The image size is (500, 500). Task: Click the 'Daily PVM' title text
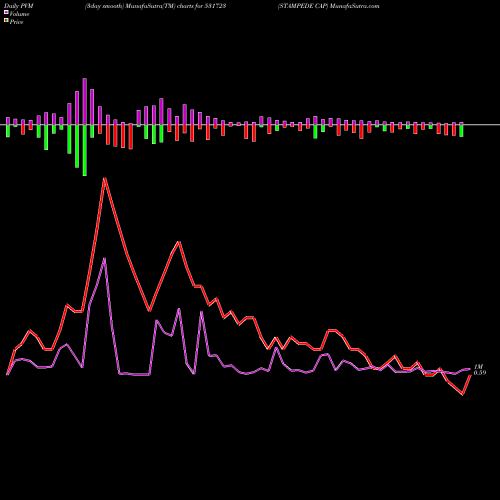click(x=19, y=6)
